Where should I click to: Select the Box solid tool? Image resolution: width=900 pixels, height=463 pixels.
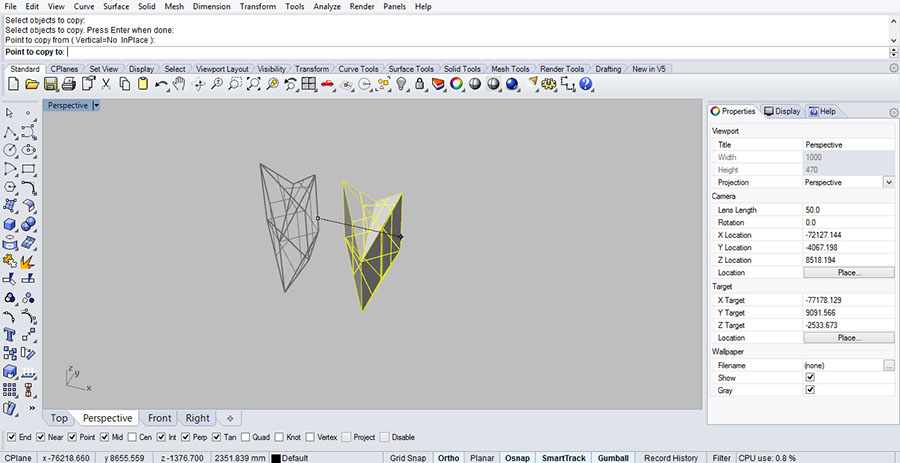pos(10,224)
